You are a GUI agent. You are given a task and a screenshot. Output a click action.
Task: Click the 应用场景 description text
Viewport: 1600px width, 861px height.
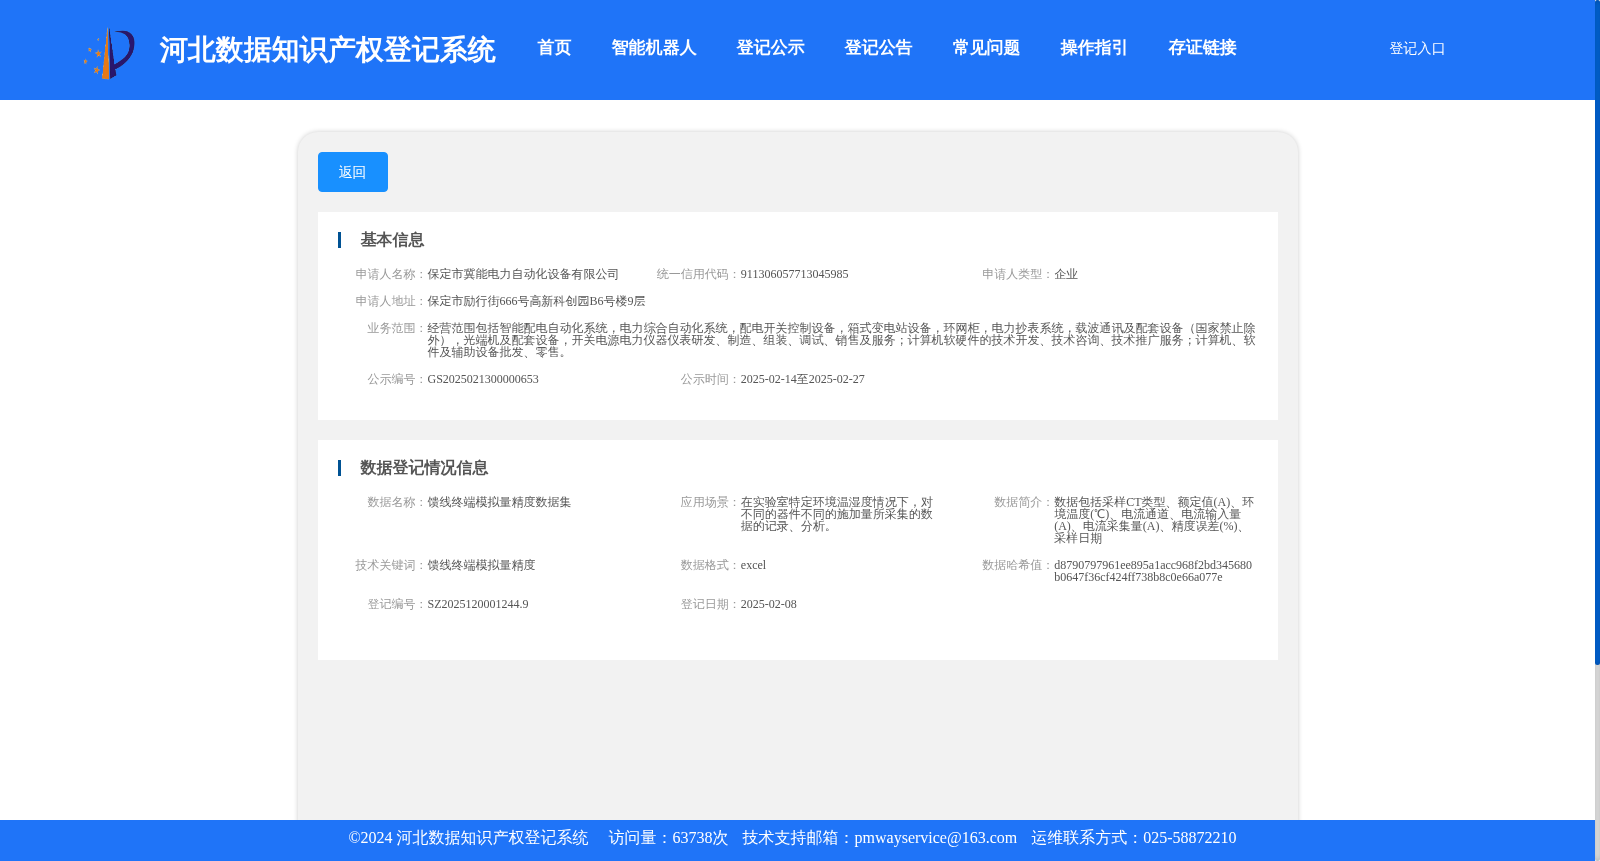click(837, 514)
